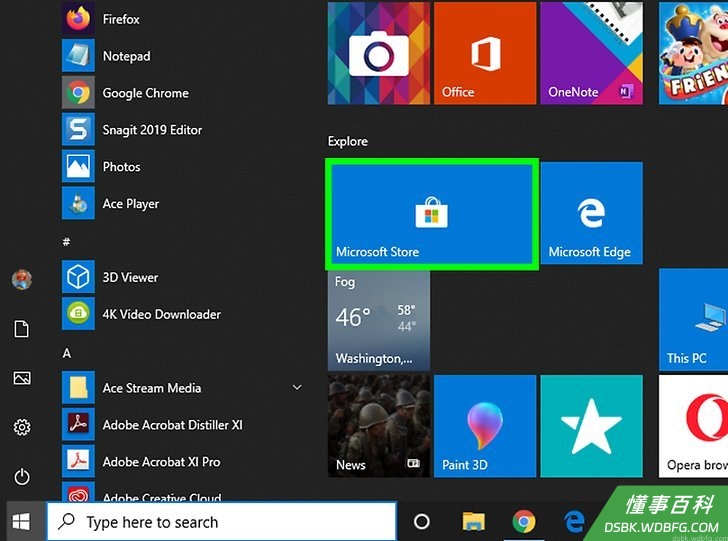Open Pictures from the Start sidebar

(x=22, y=378)
